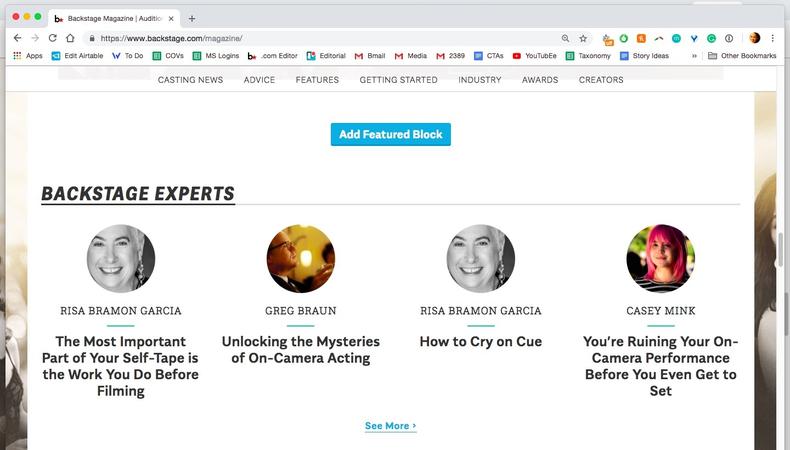Open the Creators nav item
The image size is (790, 450).
pos(601,80)
